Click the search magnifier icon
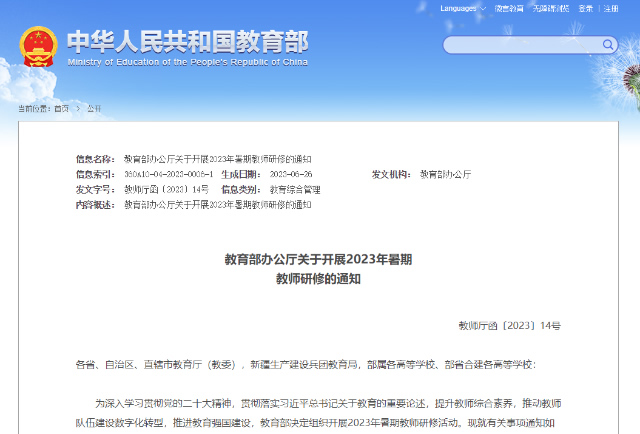Viewport: 640px width, 434px height. [x=608, y=45]
